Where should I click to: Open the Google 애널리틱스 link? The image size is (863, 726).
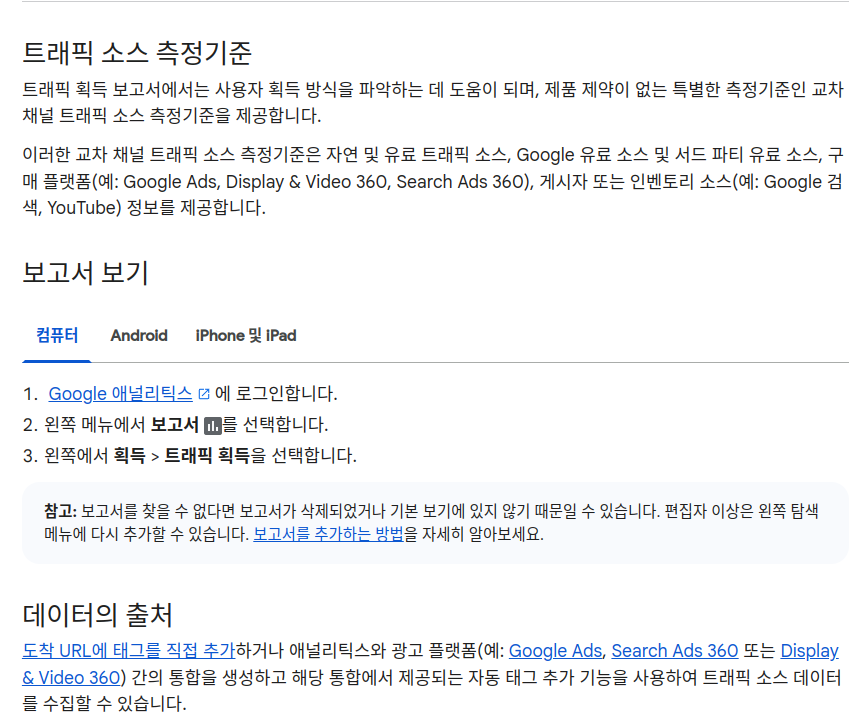(120, 394)
